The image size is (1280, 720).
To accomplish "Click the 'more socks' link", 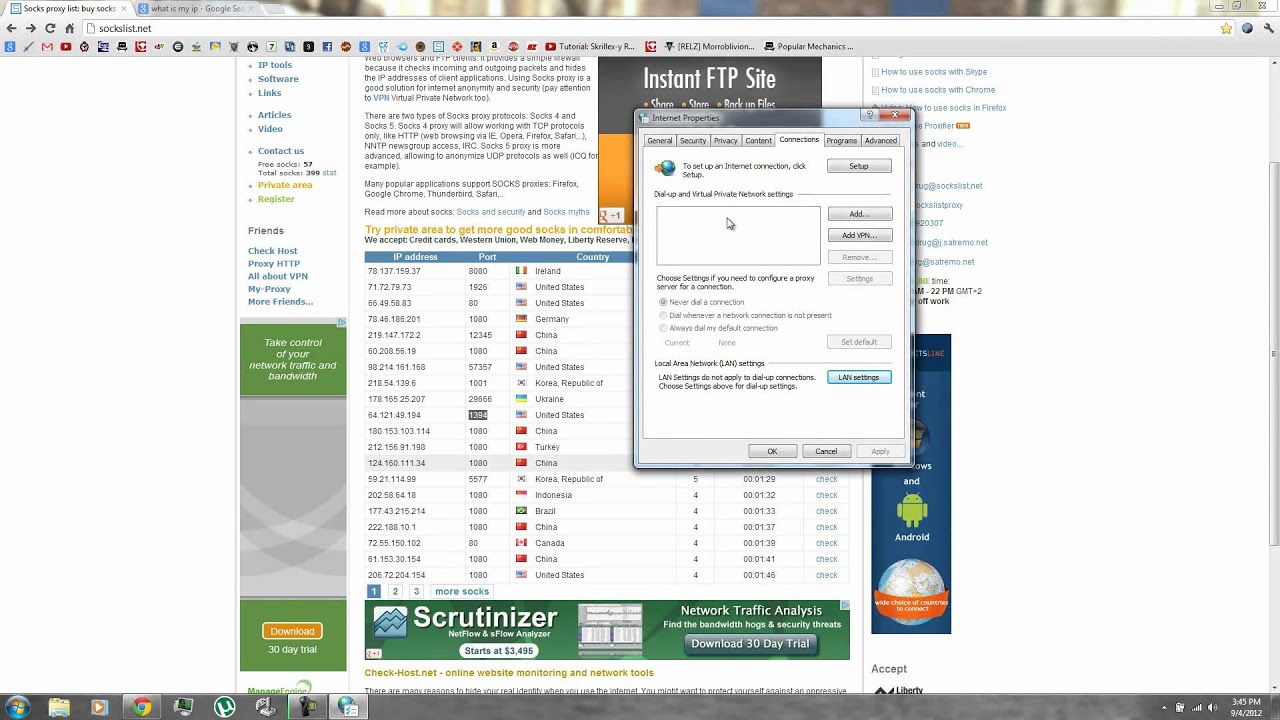I will click(462, 592).
